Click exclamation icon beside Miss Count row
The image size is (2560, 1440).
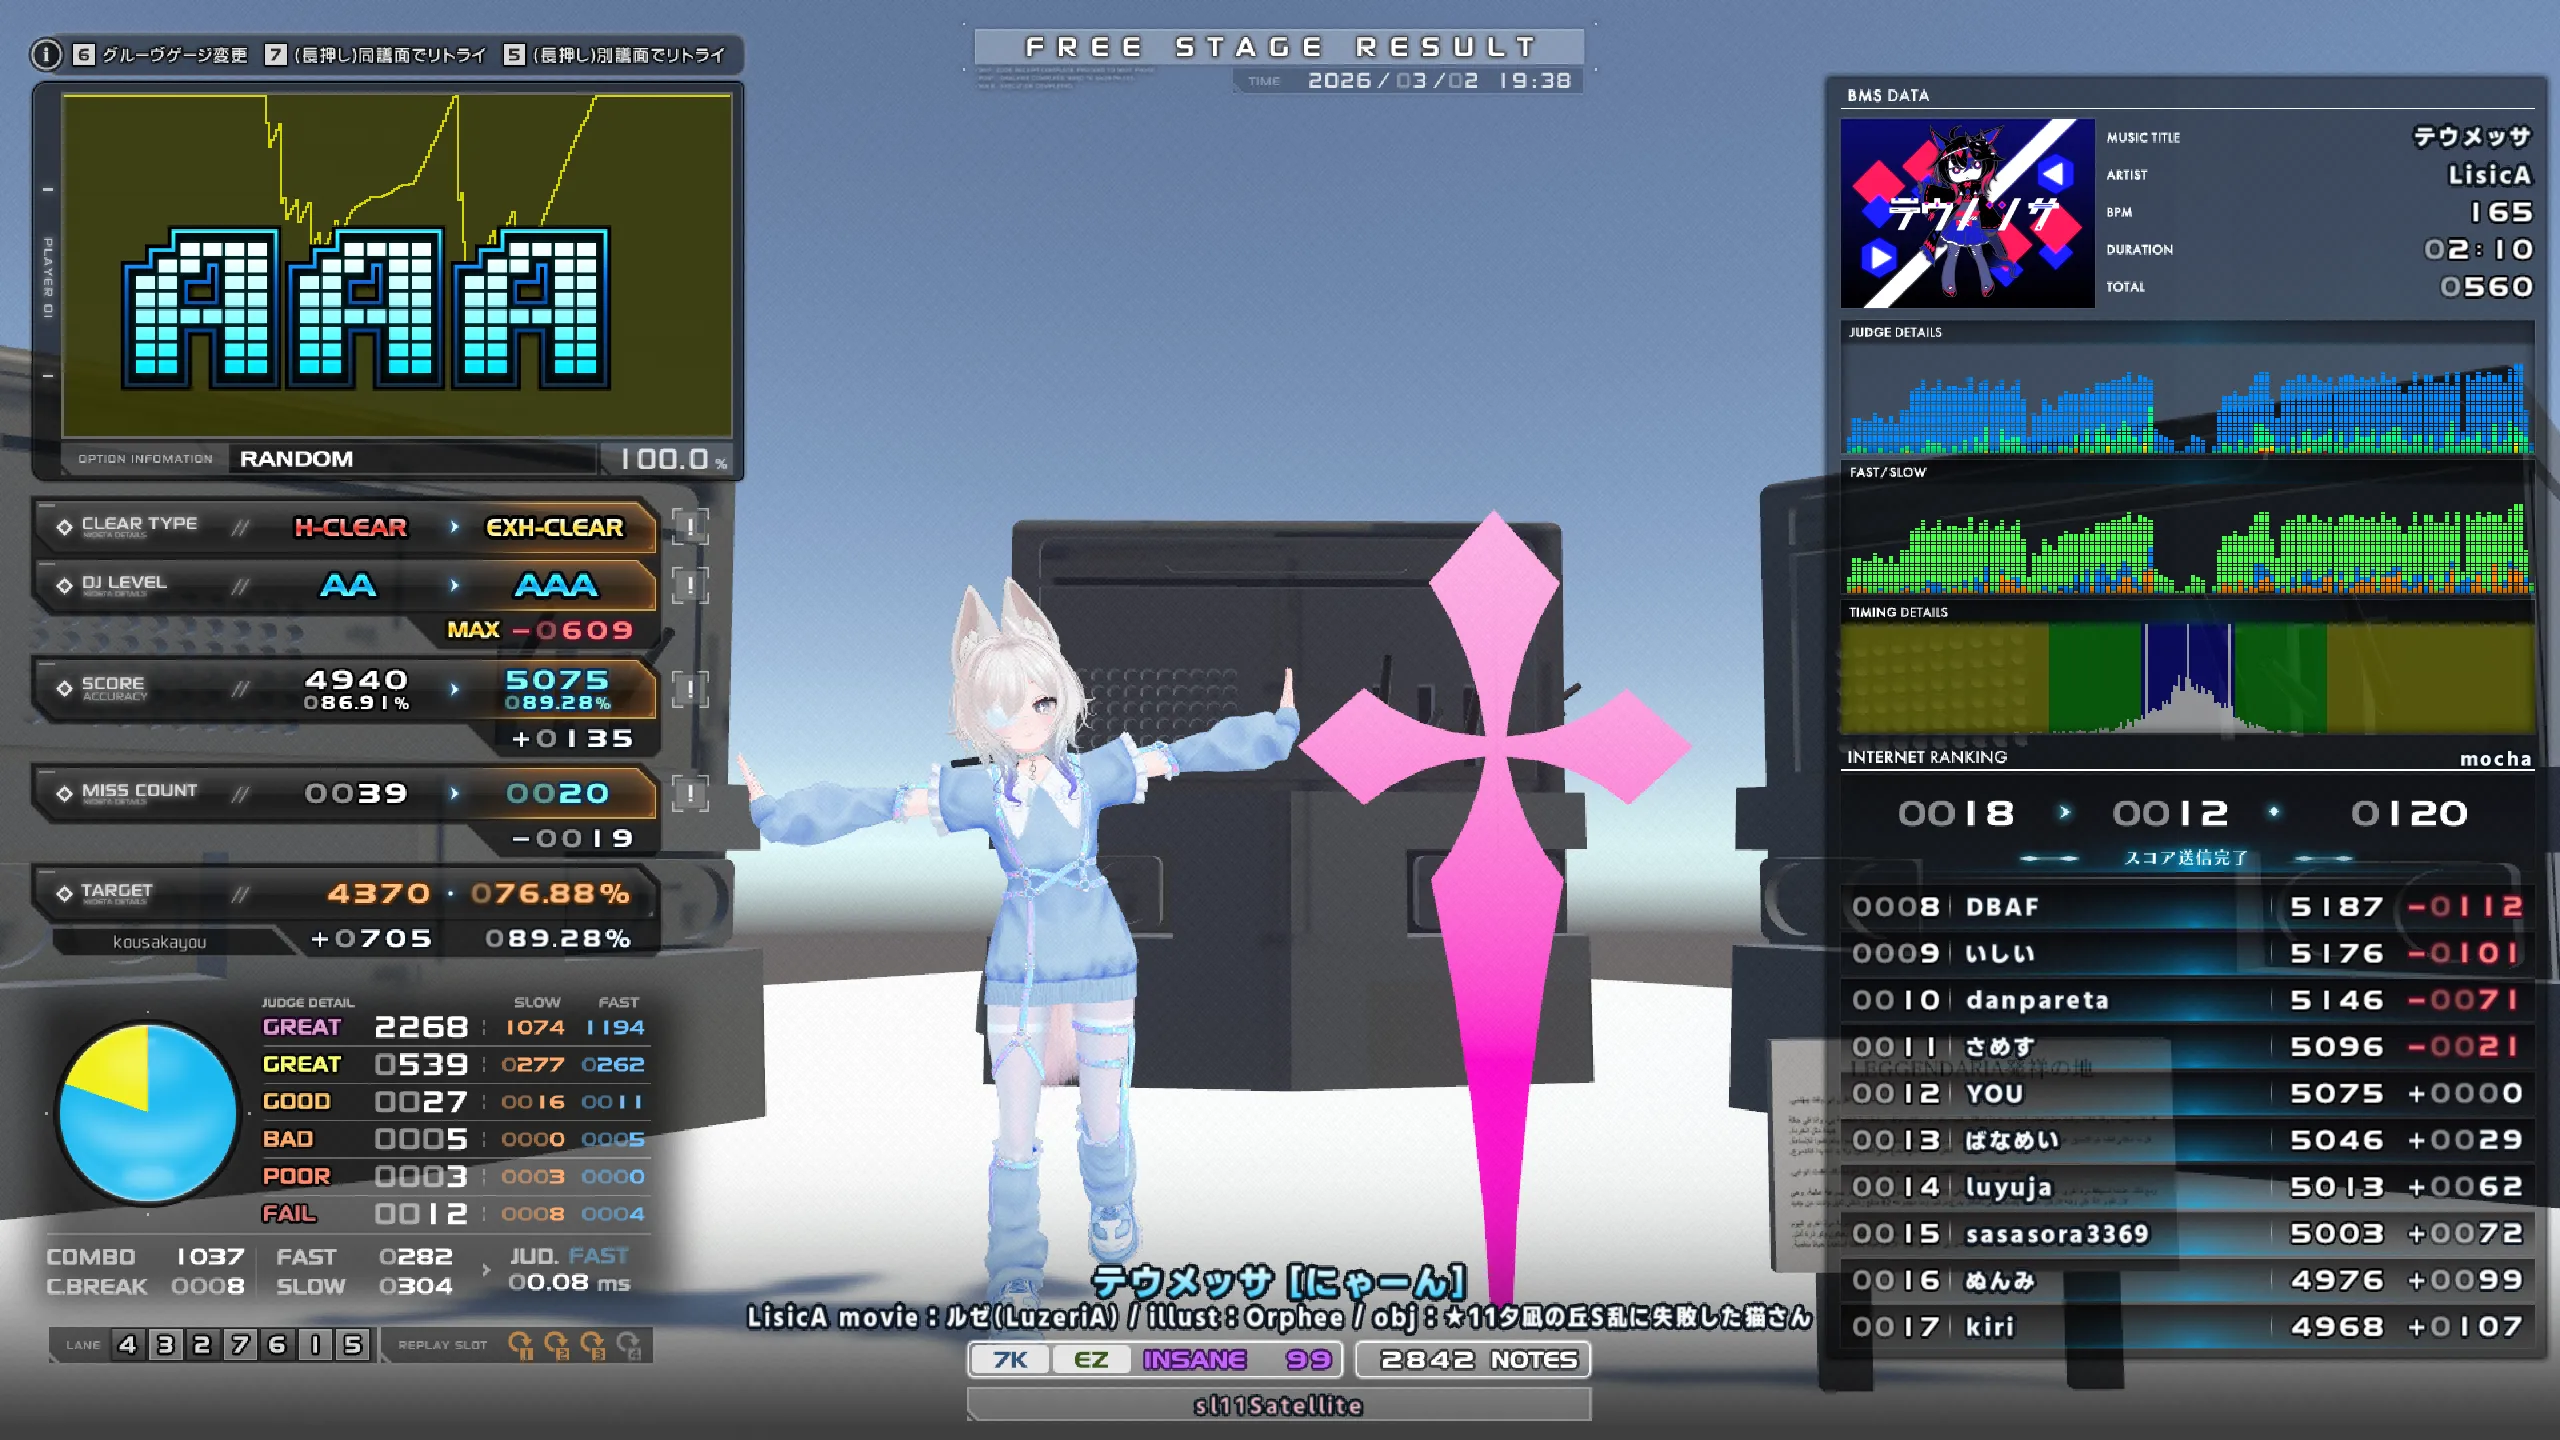690,794
